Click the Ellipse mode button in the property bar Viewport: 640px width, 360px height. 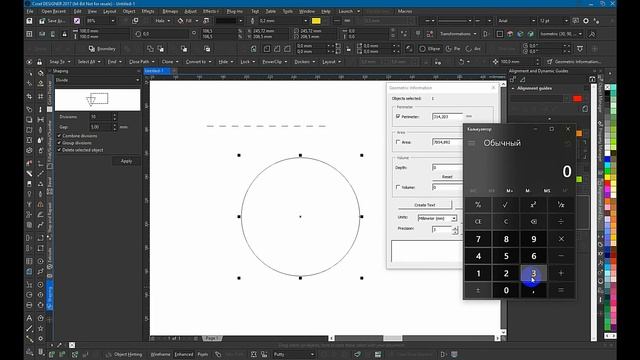(x=430, y=49)
